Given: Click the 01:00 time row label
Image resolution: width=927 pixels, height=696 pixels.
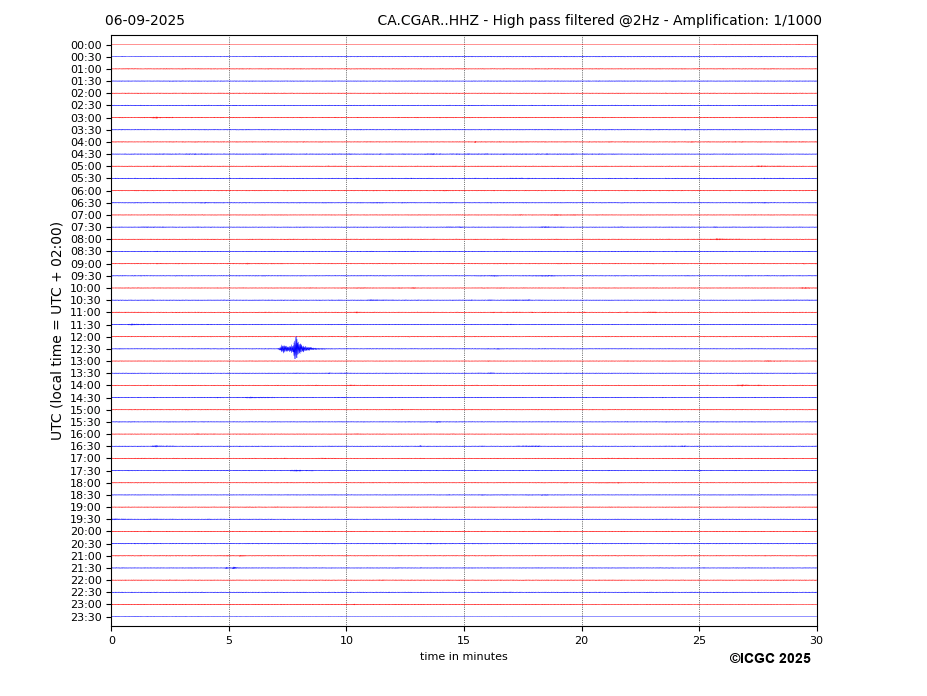Looking at the screenshot, I should pyautogui.click(x=86, y=70).
